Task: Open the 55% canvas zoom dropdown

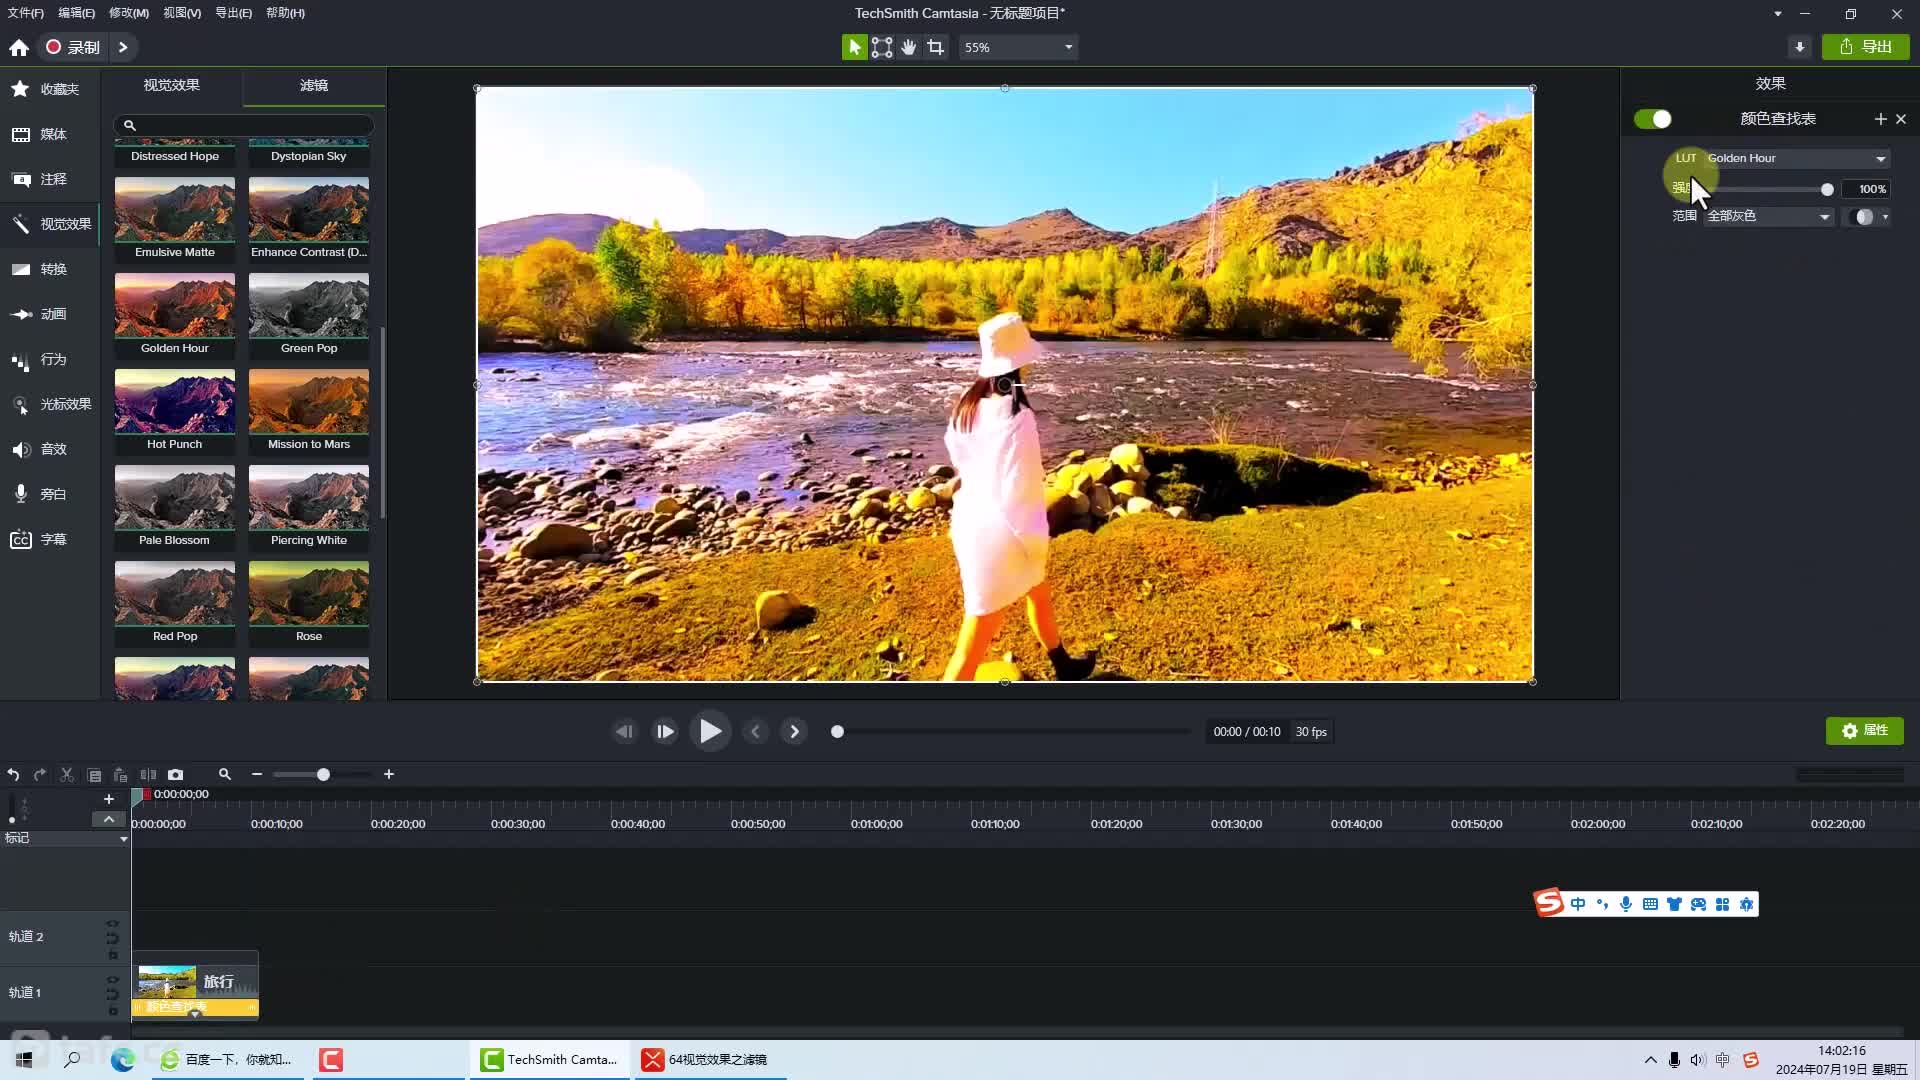Action: pyautogui.click(x=1018, y=47)
